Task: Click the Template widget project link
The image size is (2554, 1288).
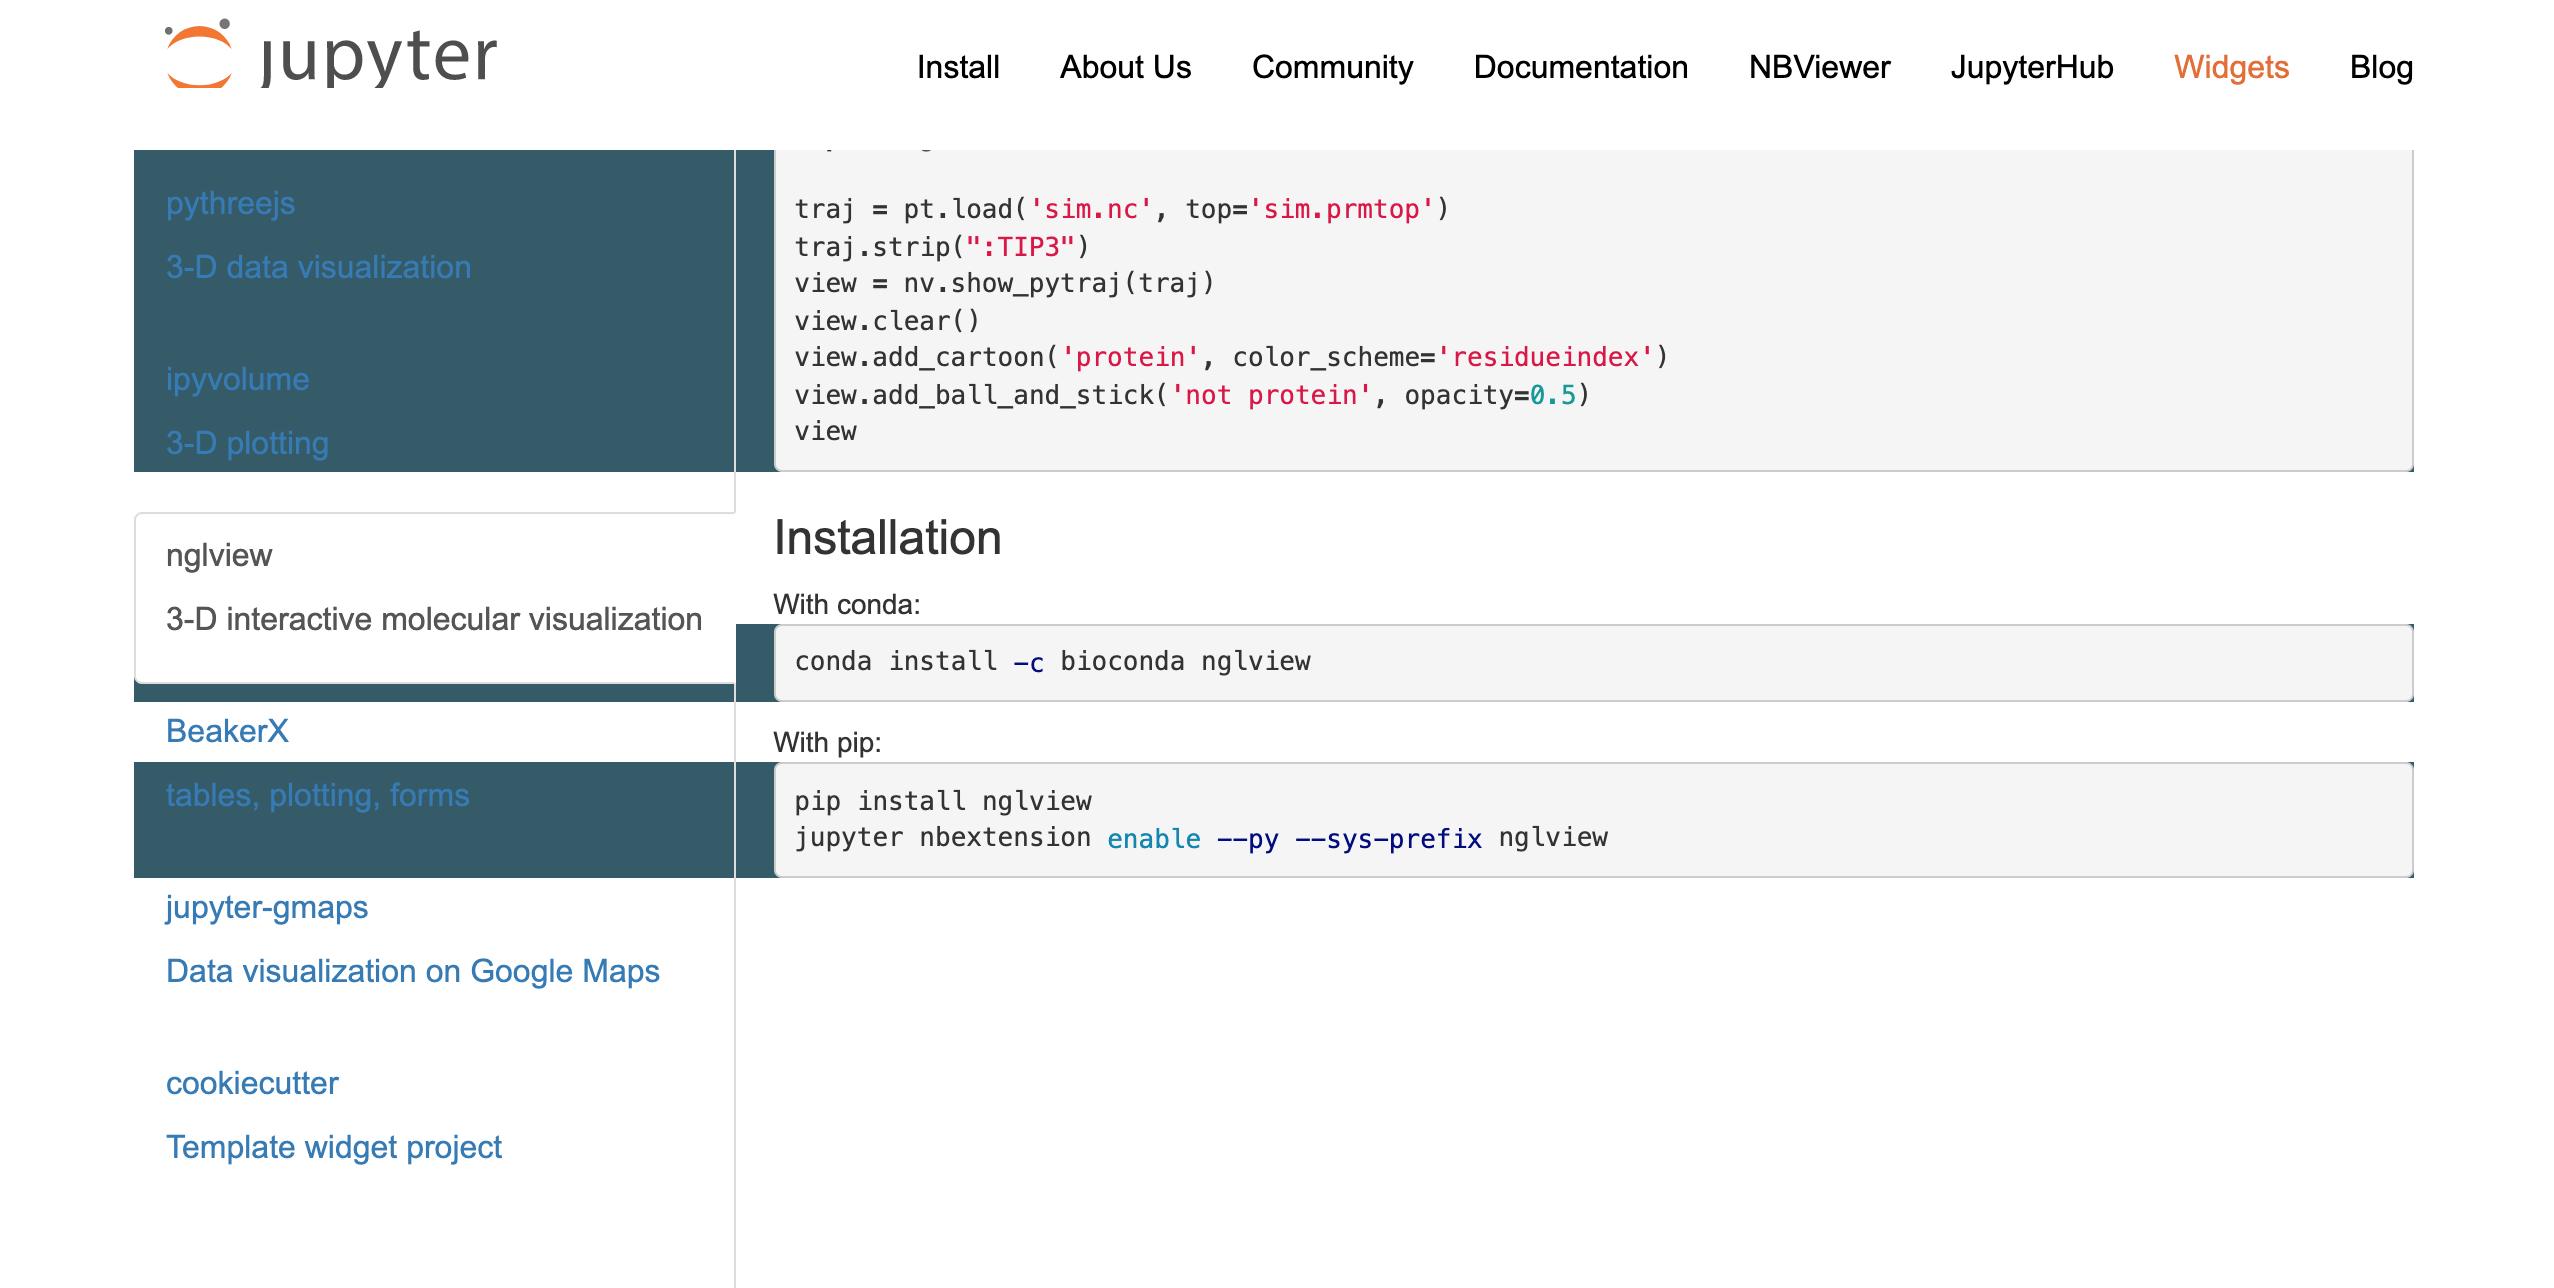Action: click(334, 1147)
